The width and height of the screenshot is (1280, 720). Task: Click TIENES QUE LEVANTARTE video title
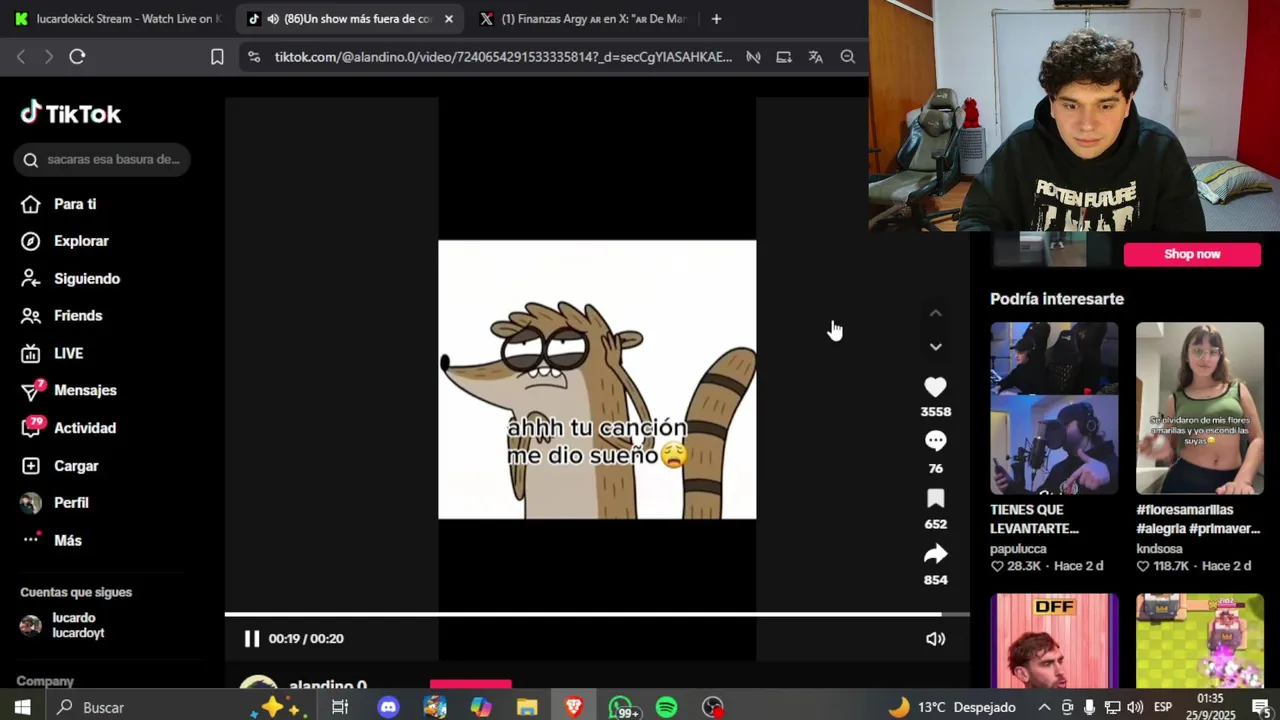pyautogui.click(x=1034, y=519)
